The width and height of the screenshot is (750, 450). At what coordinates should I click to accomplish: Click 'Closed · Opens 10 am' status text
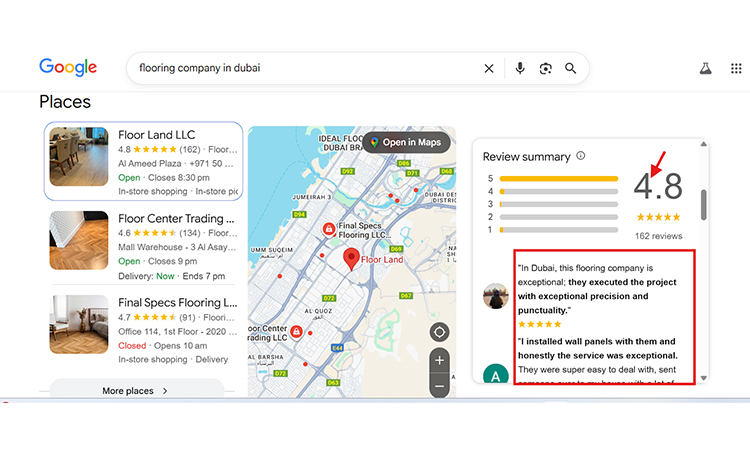click(163, 346)
